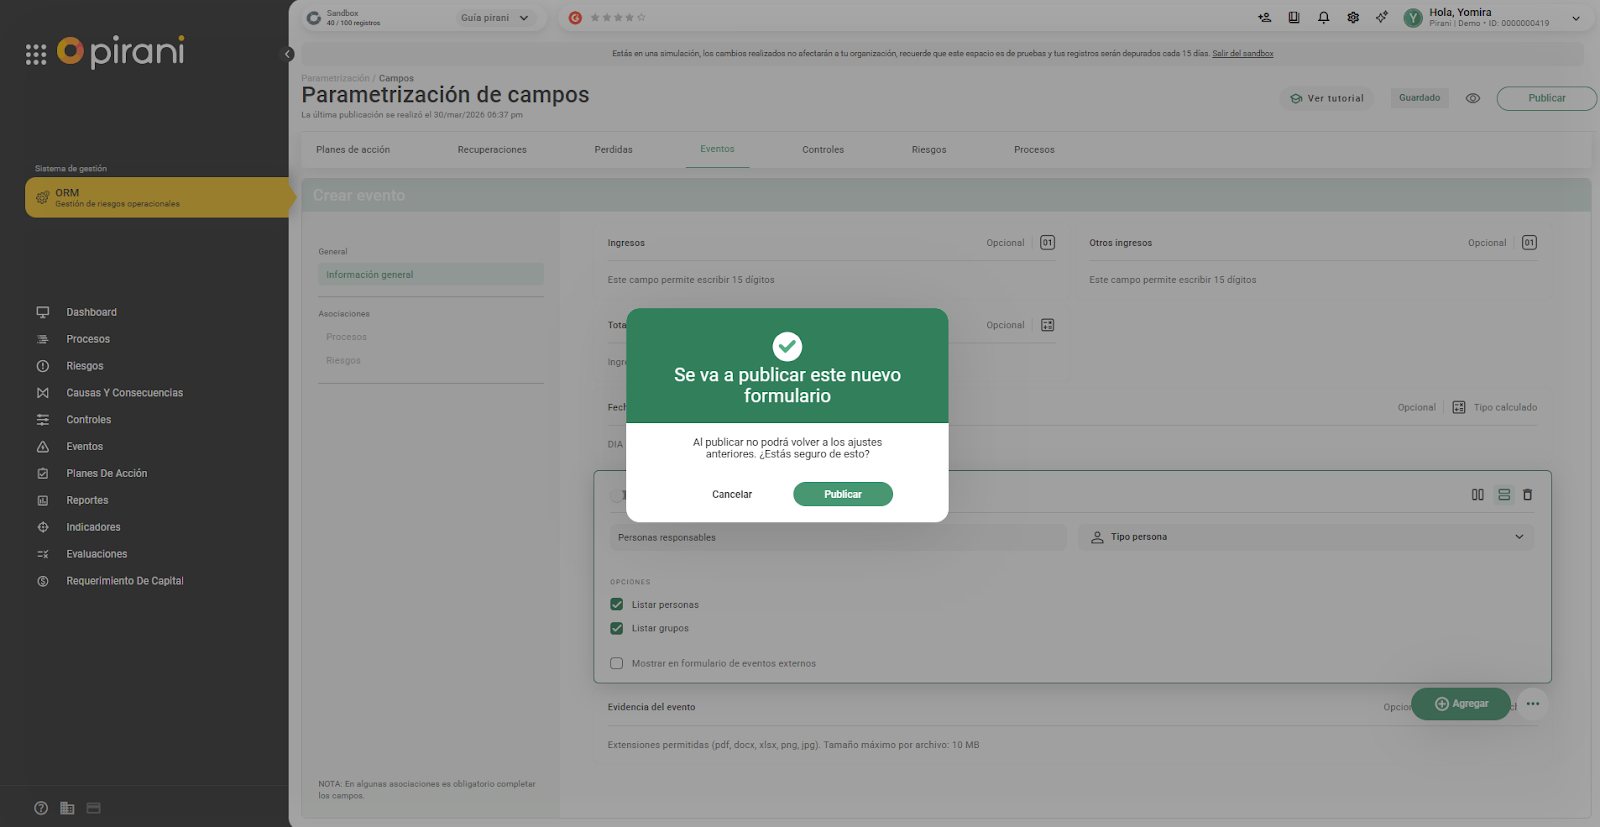The image size is (1600, 827).
Task: Uncheck the Listar grupos checkbox
Action: pos(617,628)
